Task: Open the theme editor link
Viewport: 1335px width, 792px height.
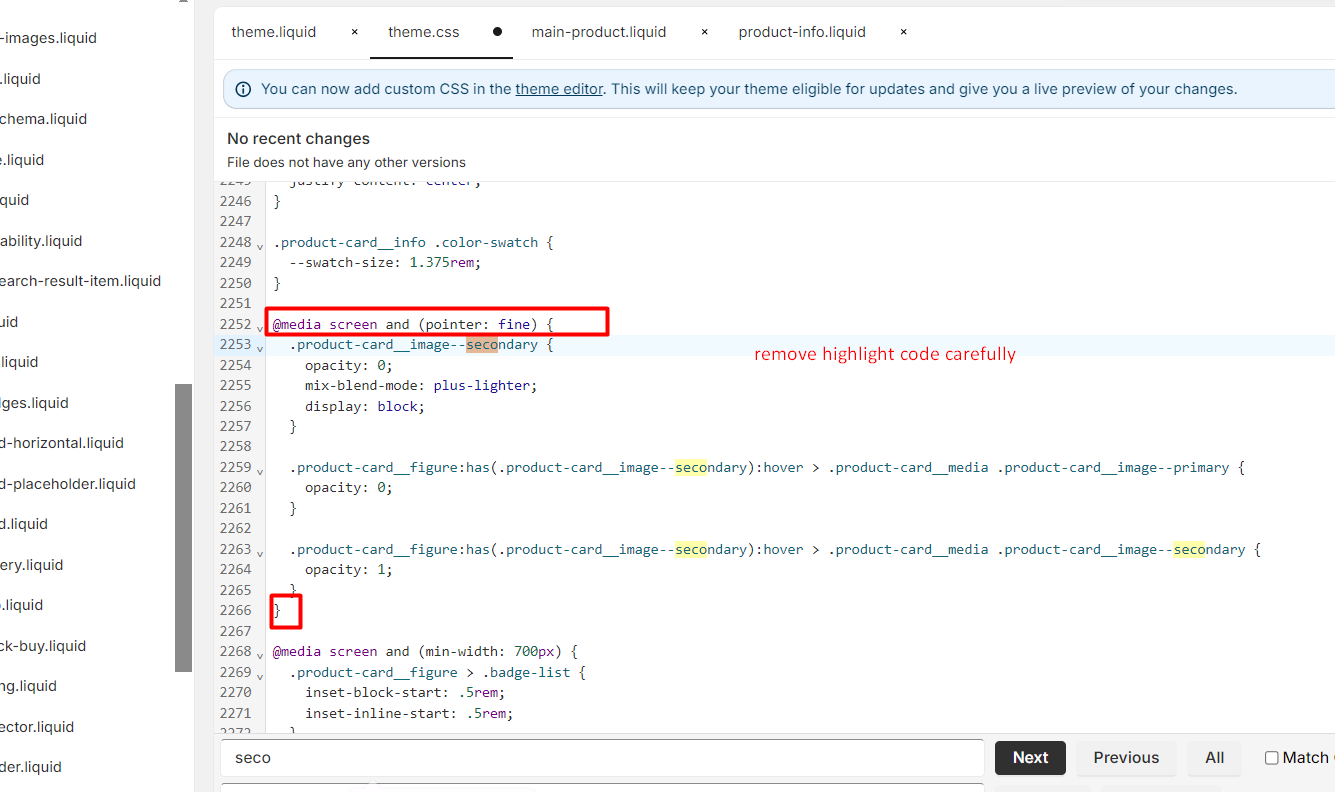Action: 559,89
